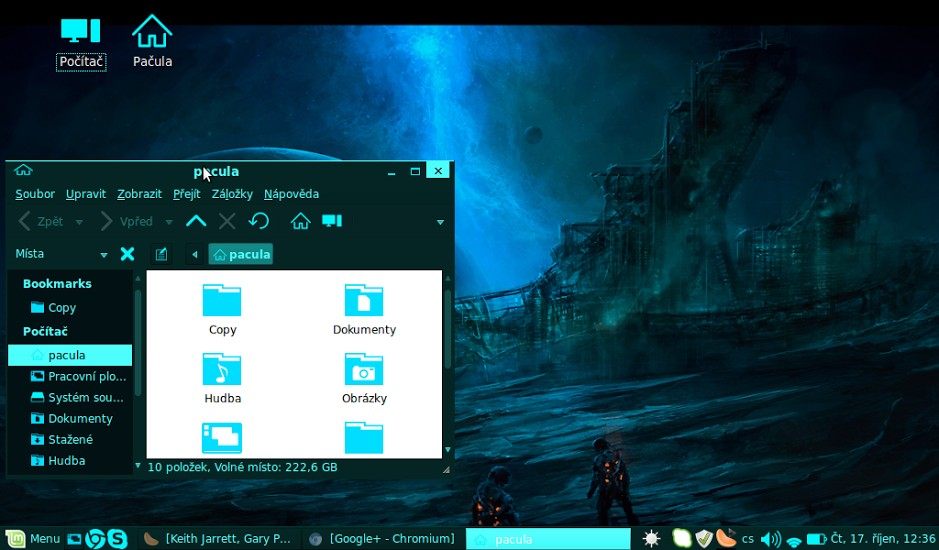Open the Upravit menu
This screenshot has width=939, height=550.
click(86, 194)
